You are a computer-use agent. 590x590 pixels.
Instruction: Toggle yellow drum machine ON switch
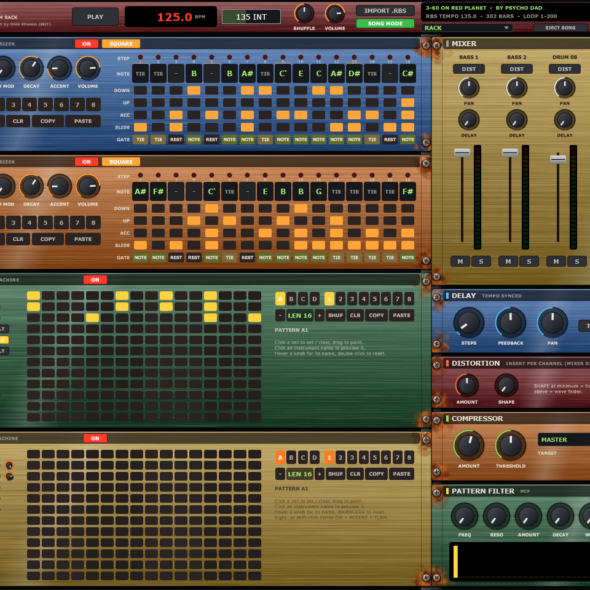pos(95,438)
